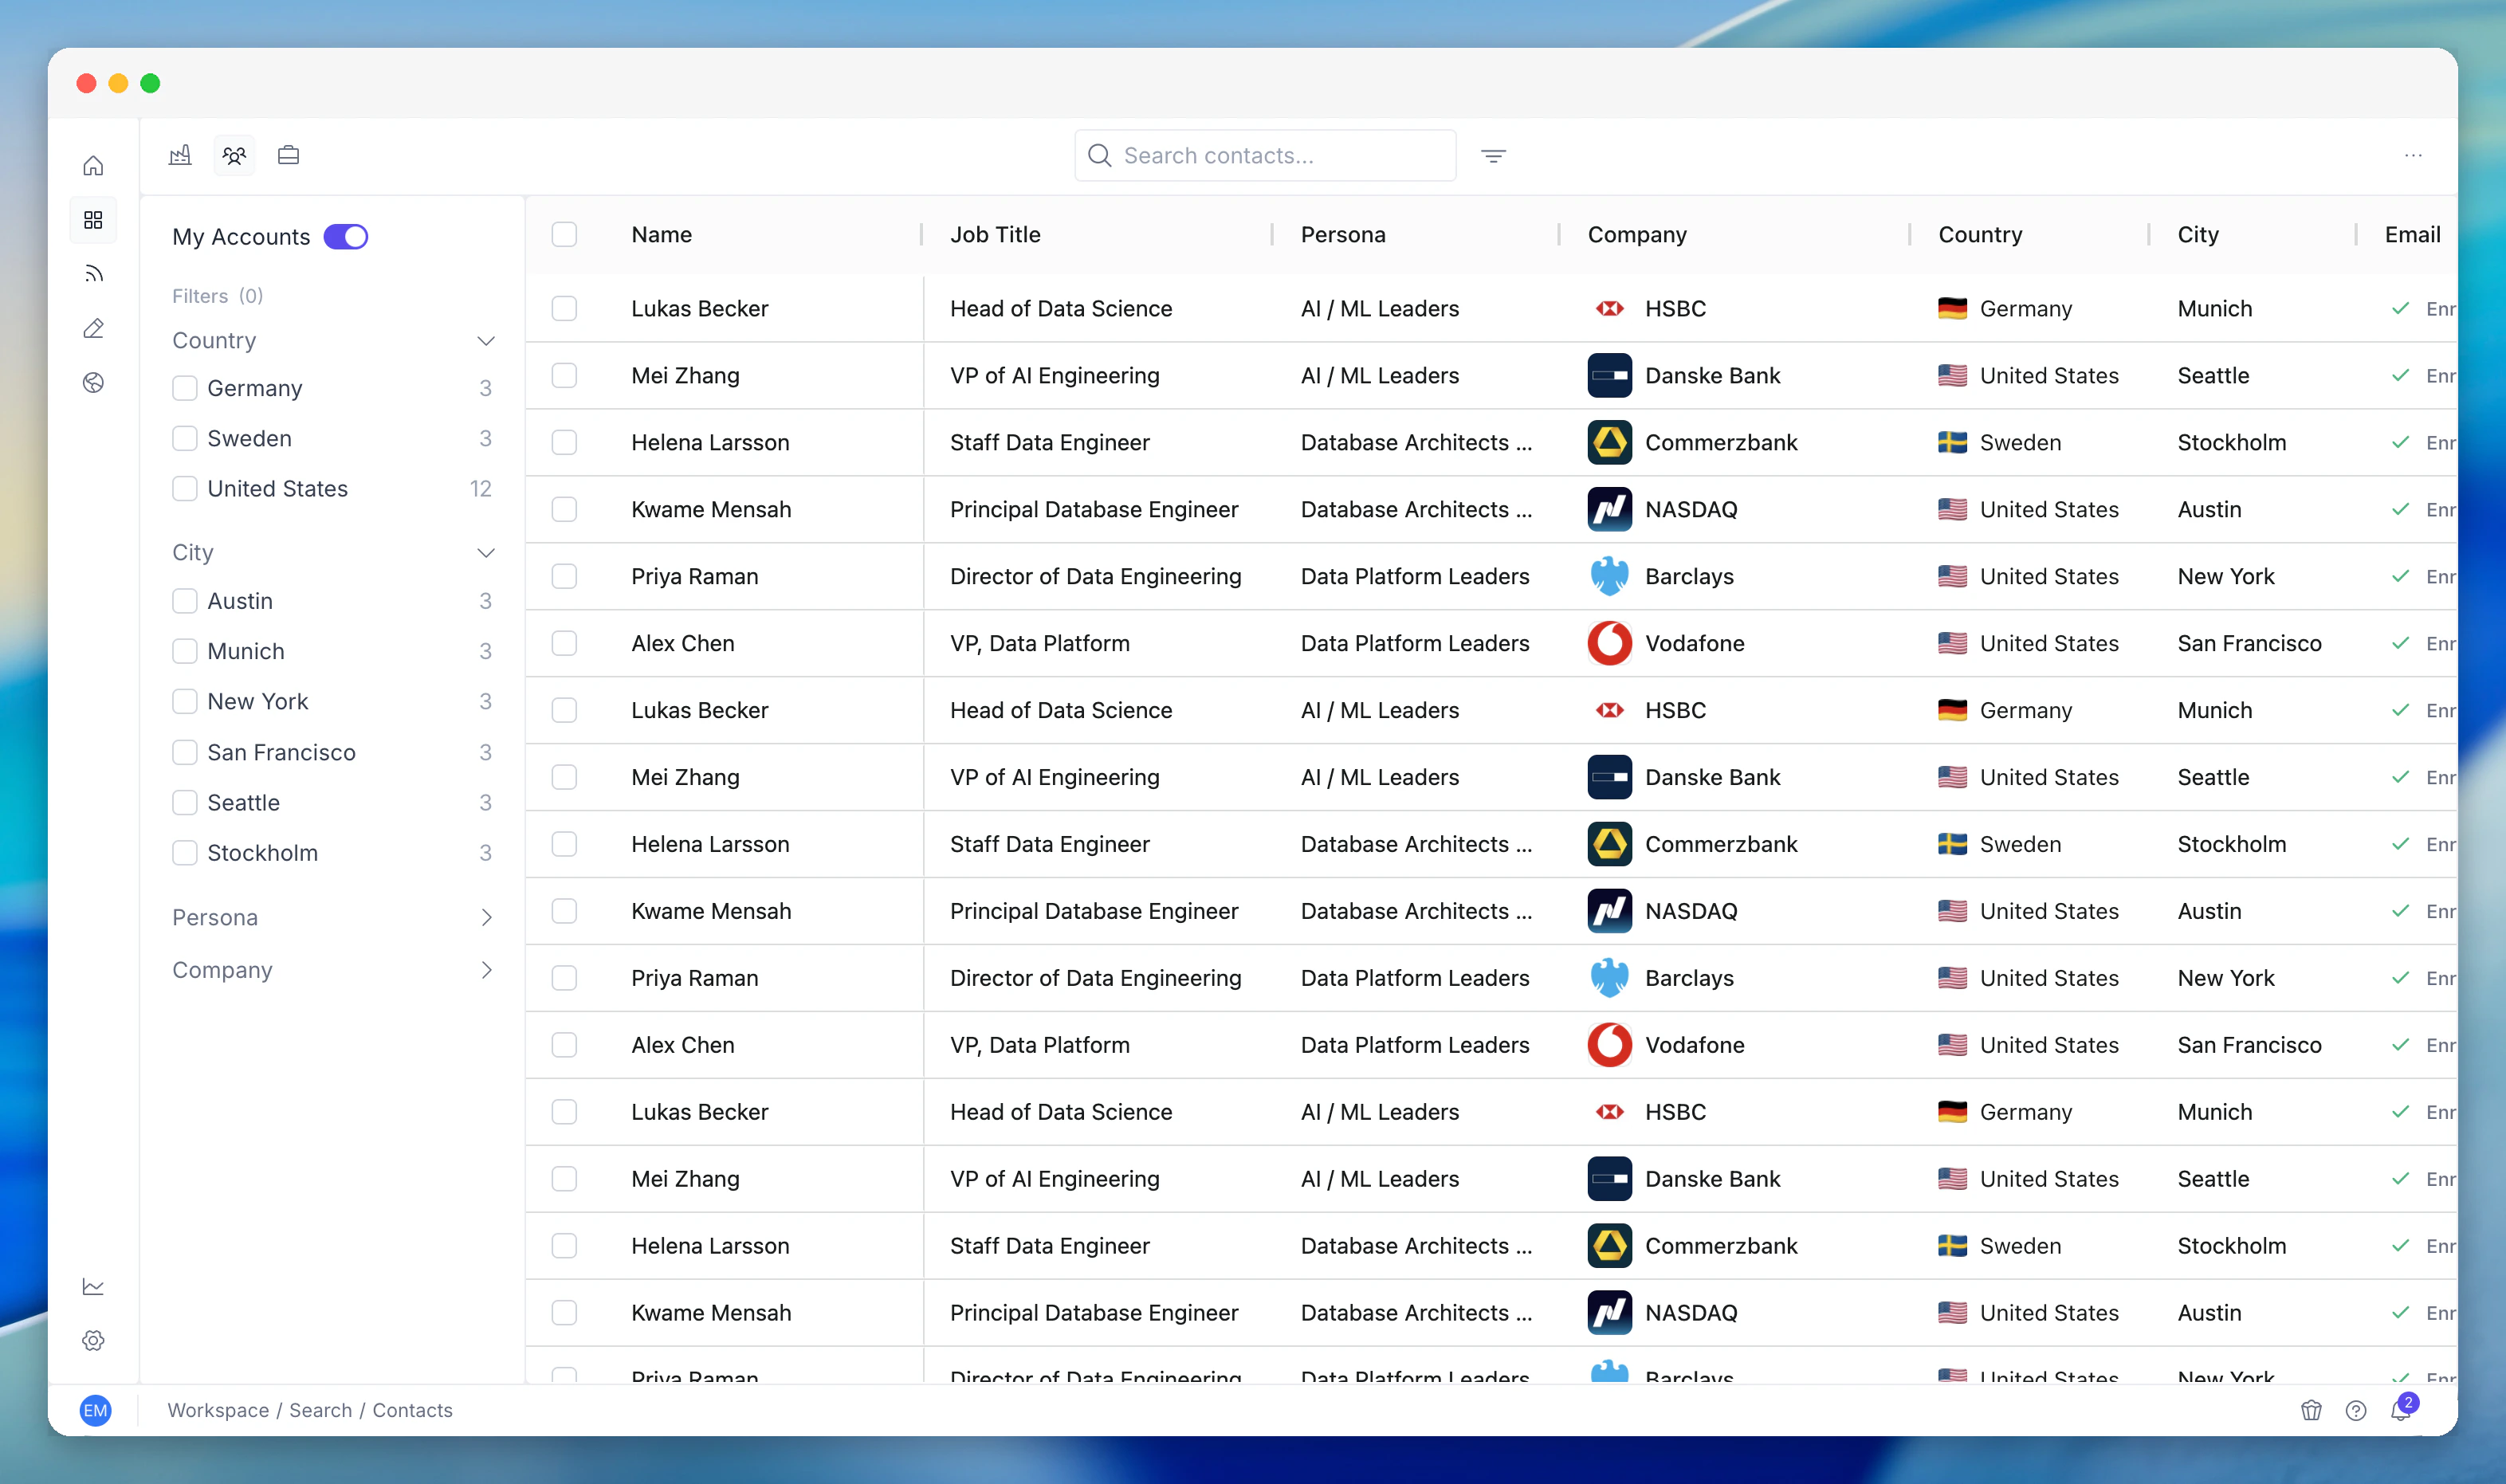Check the Seattle city filter
This screenshot has height=1484, width=2506.
coord(185,802)
